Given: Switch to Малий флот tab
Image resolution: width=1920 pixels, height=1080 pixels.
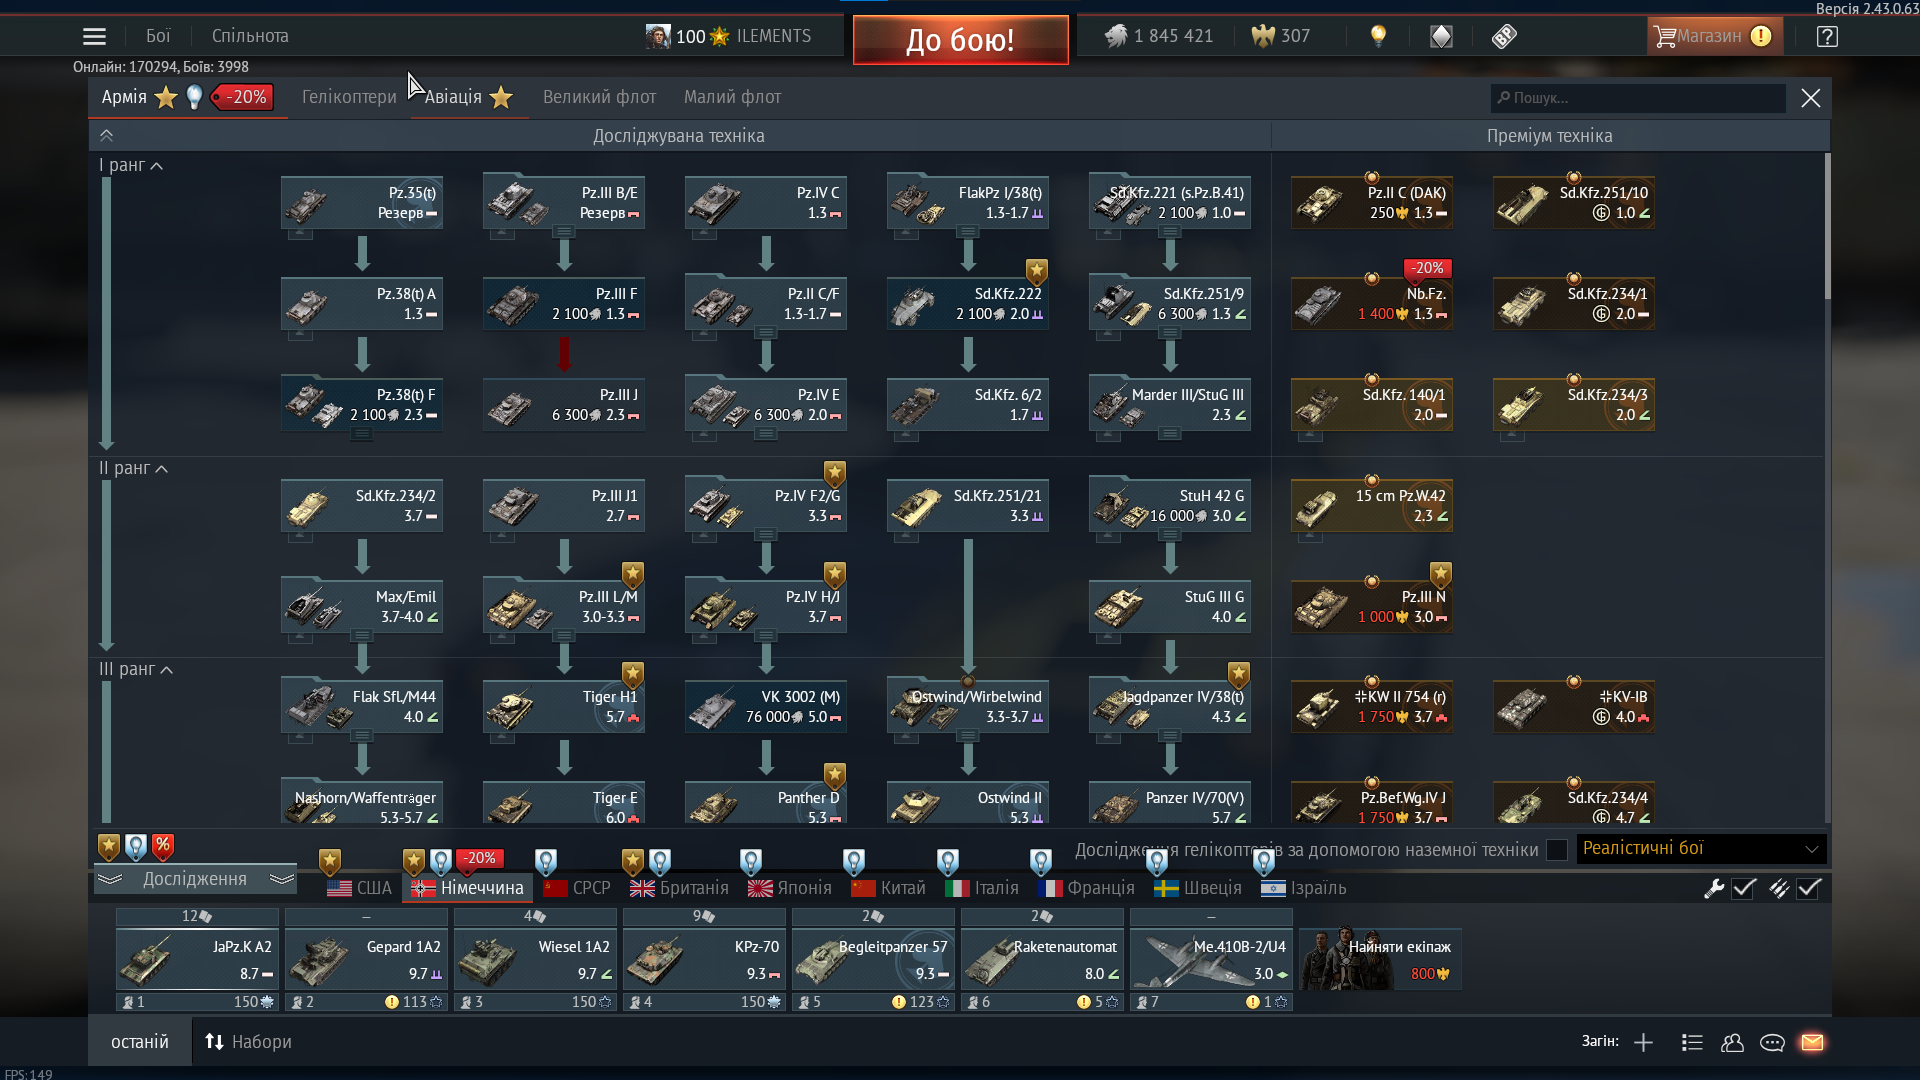Looking at the screenshot, I should click(732, 97).
